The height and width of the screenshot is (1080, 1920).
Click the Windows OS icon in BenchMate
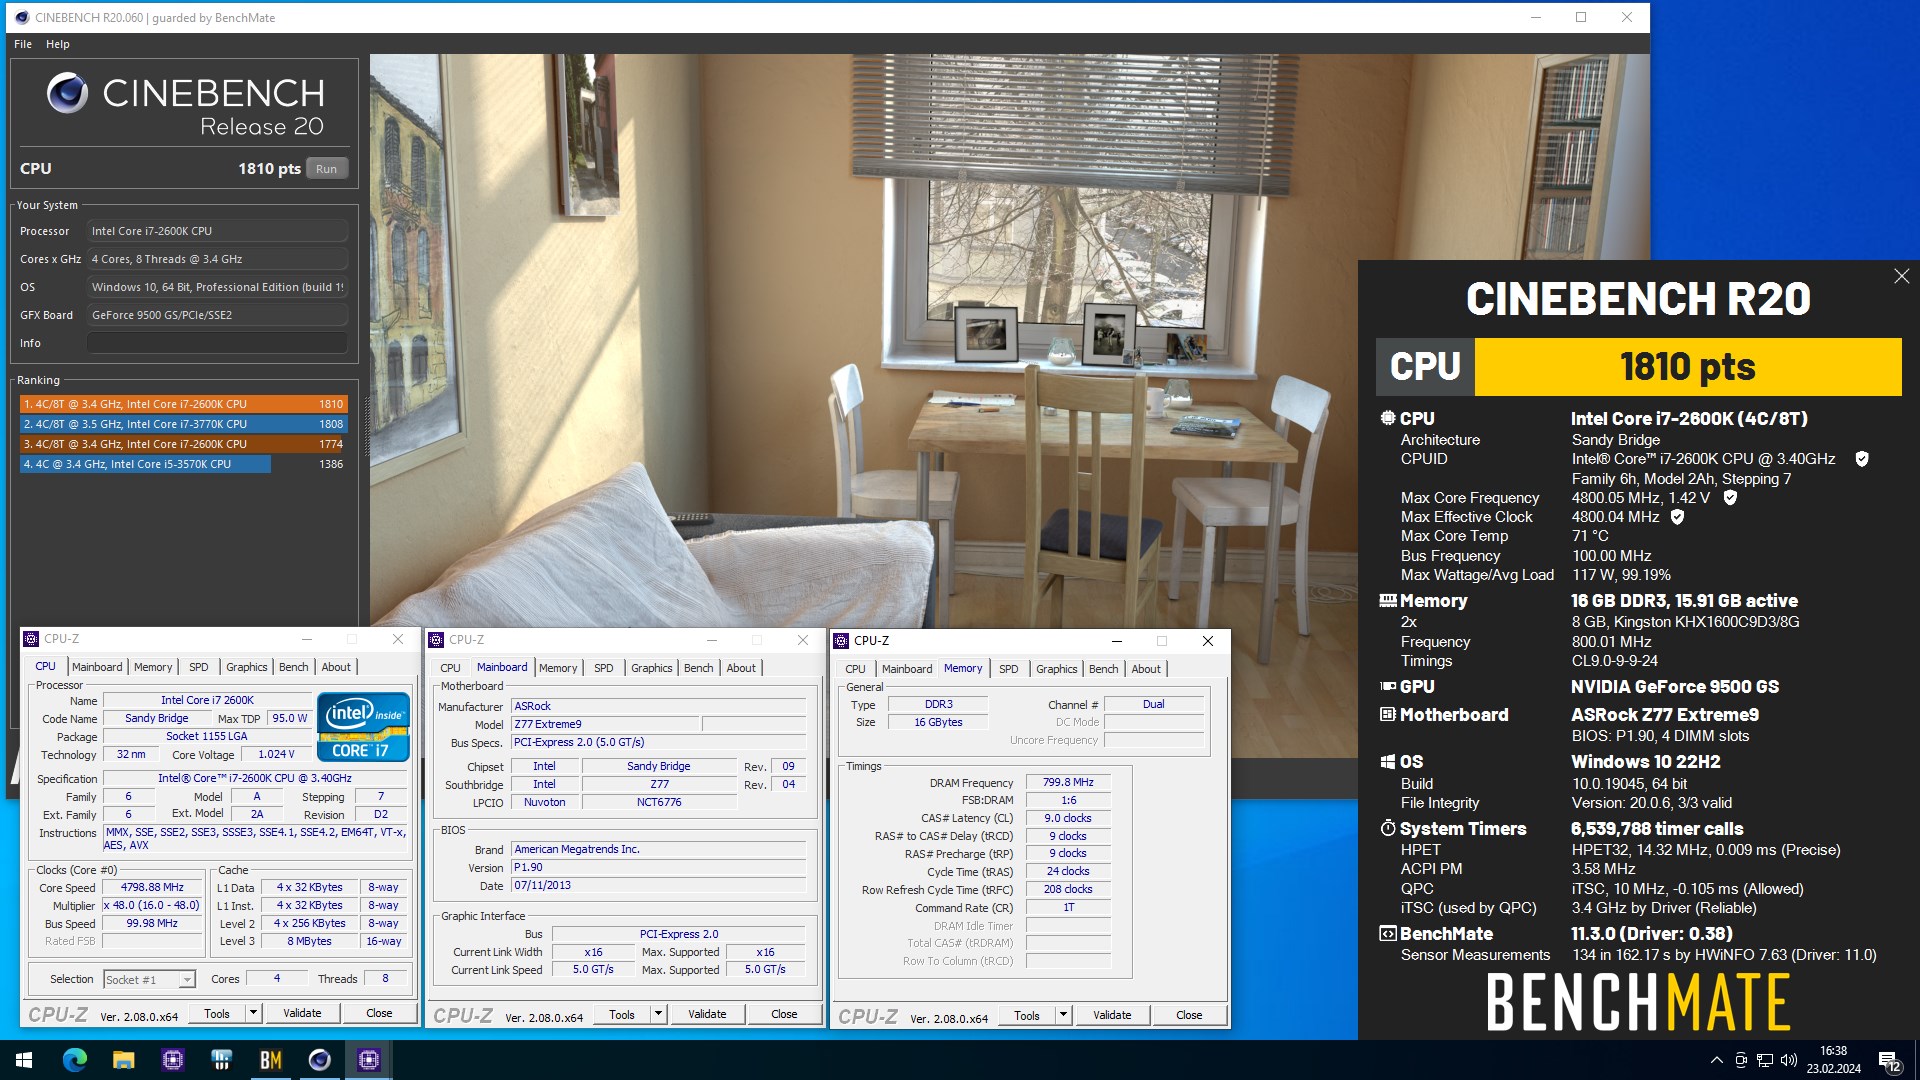pos(1388,762)
